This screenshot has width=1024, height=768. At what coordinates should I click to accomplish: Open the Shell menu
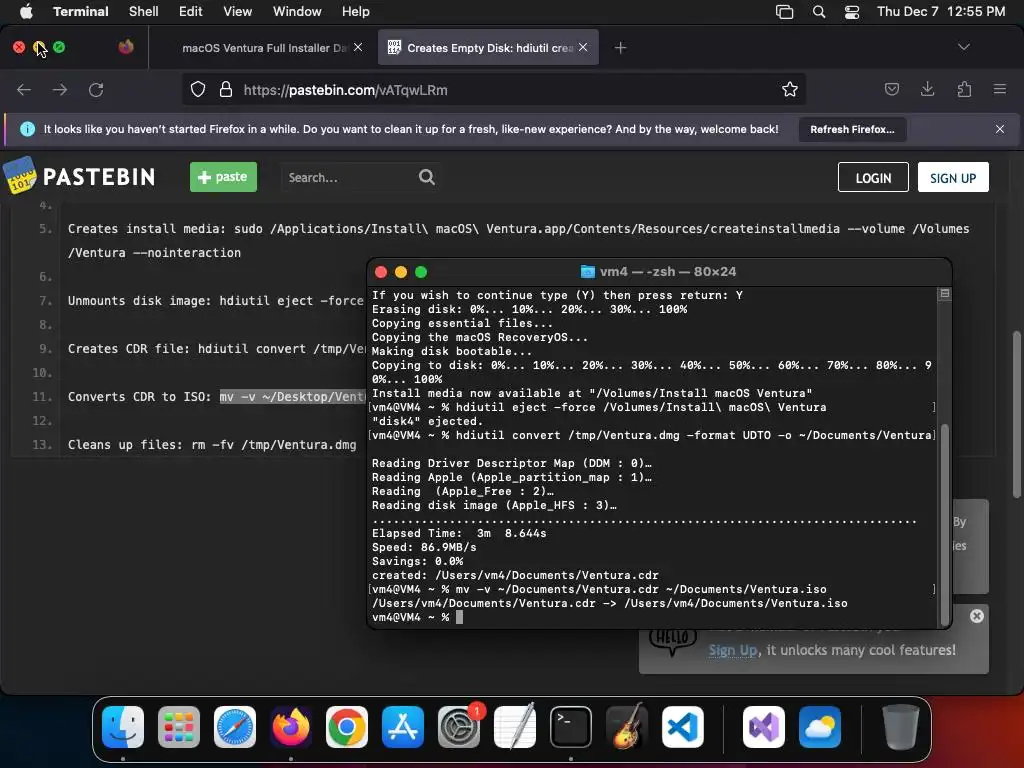(x=143, y=11)
